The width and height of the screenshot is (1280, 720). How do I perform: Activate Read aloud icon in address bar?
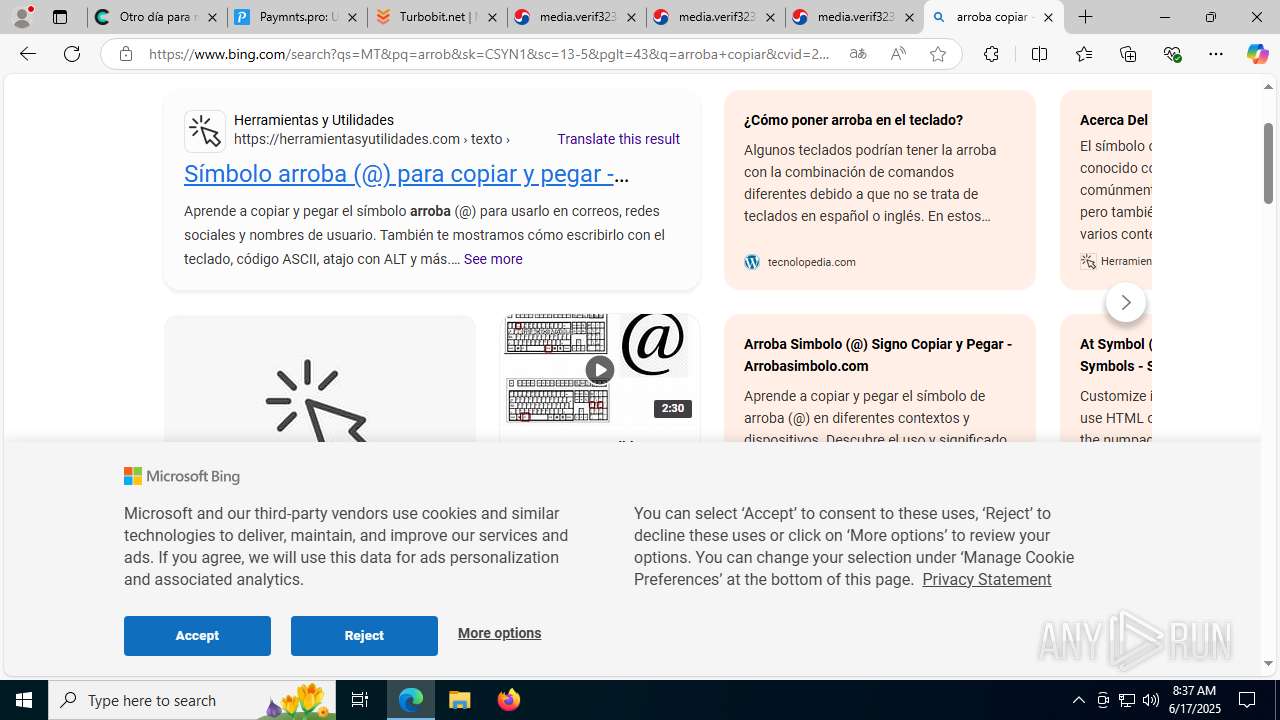[898, 54]
